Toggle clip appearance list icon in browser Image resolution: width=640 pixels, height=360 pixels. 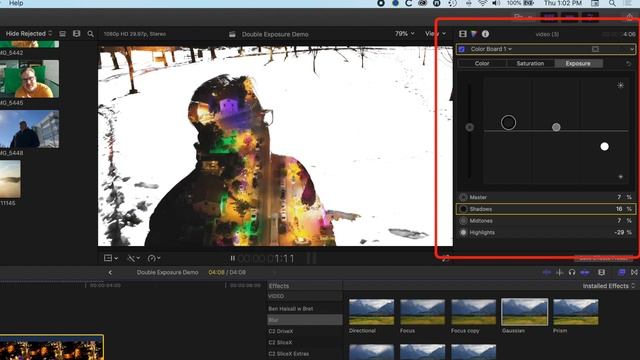click(62, 33)
